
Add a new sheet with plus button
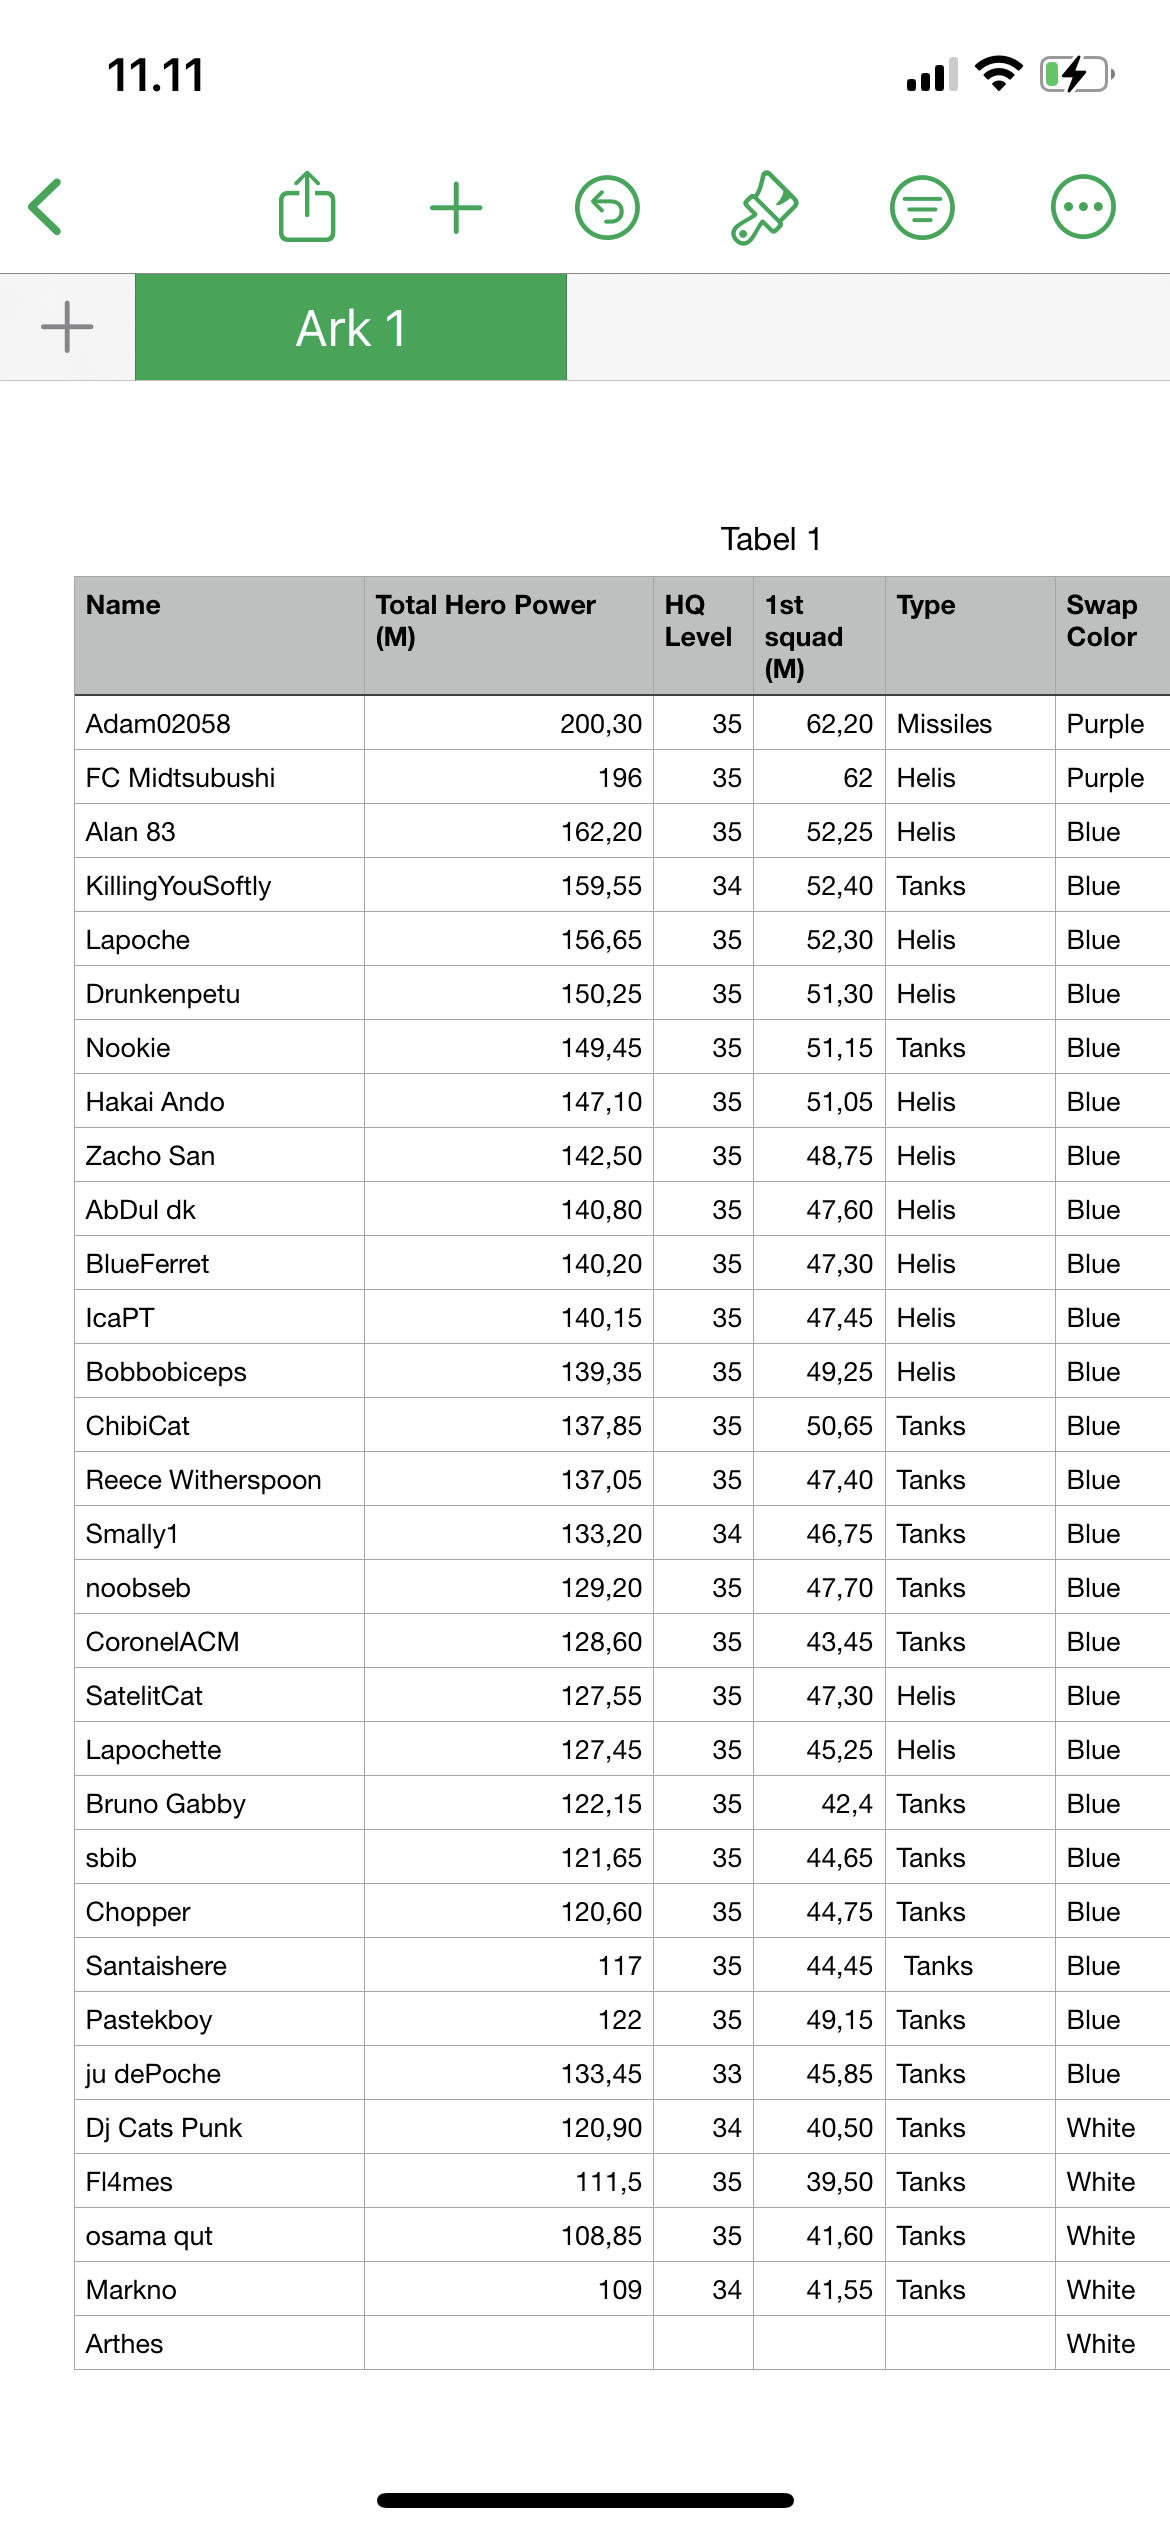[x=67, y=327]
